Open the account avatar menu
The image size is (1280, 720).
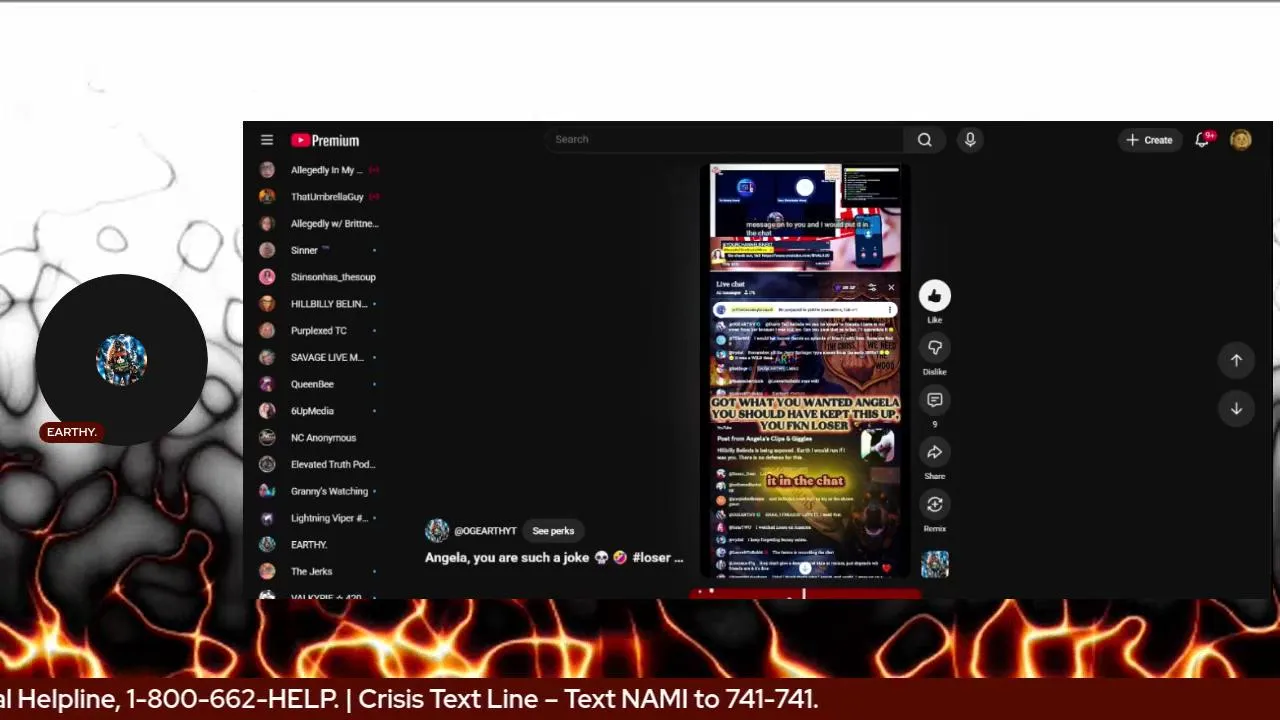click(x=1241, y=140)
